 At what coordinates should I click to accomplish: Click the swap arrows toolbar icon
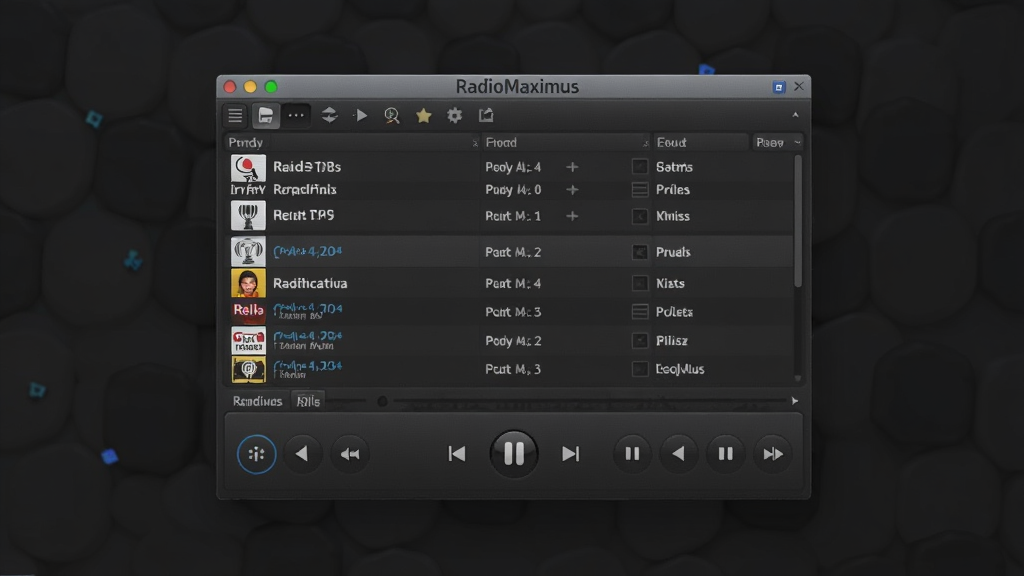(x=329, y=116)
